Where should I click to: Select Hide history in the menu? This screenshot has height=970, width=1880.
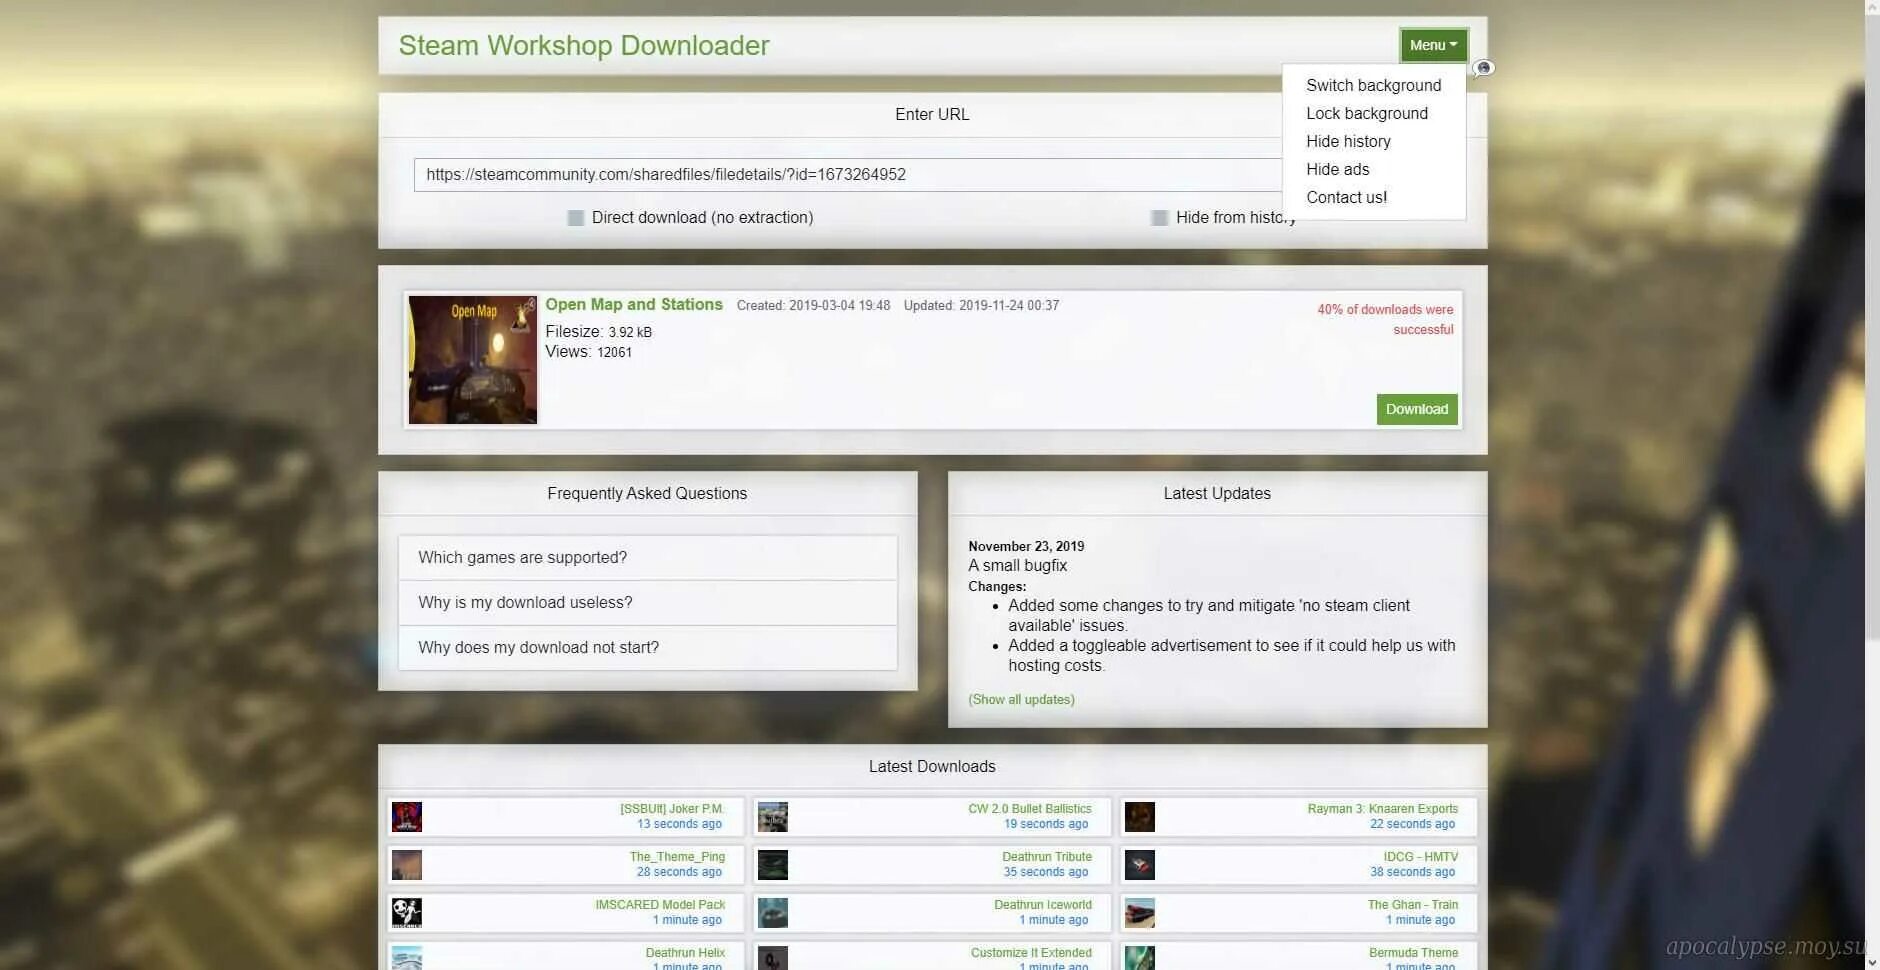(x=1374, y=142)
